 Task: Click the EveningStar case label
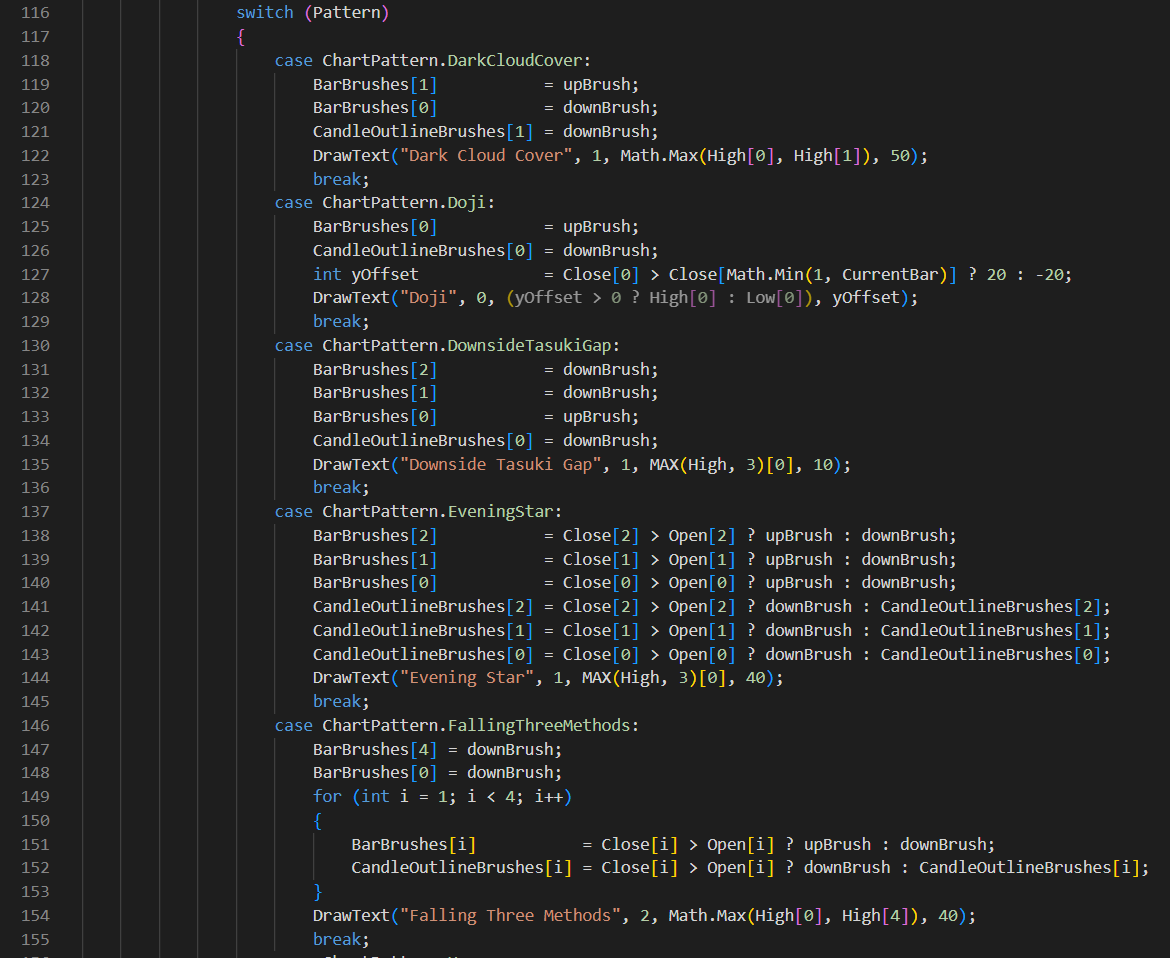[505, 511]
